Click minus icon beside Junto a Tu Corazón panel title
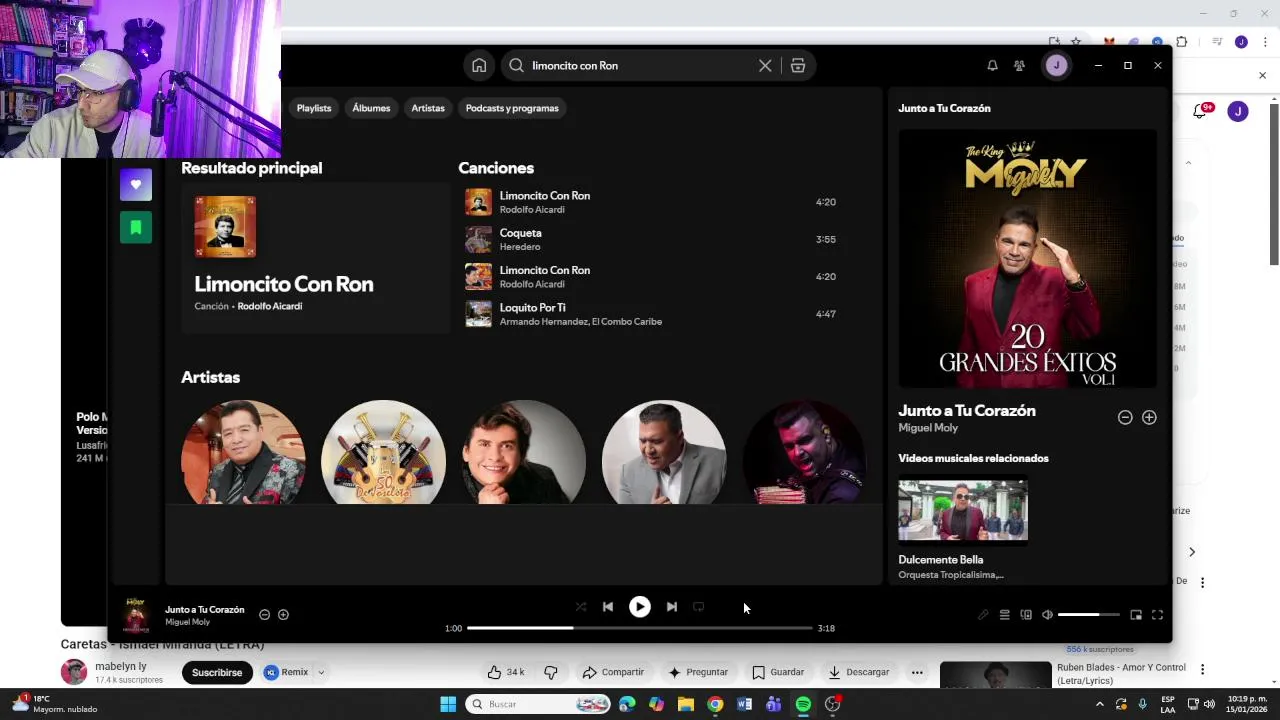The height and width of the screenshot is (720, 1280). click(1125, 418)
